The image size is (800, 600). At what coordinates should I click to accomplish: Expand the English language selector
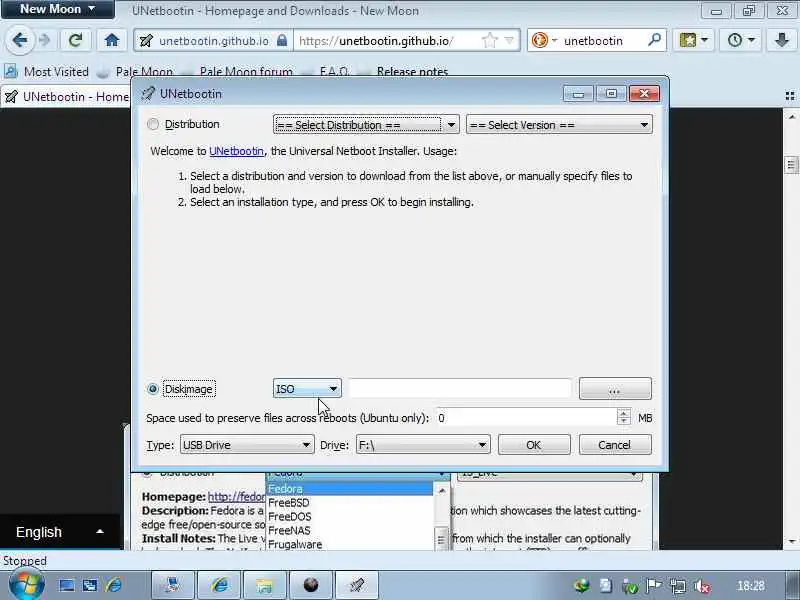tap(60, 532)
